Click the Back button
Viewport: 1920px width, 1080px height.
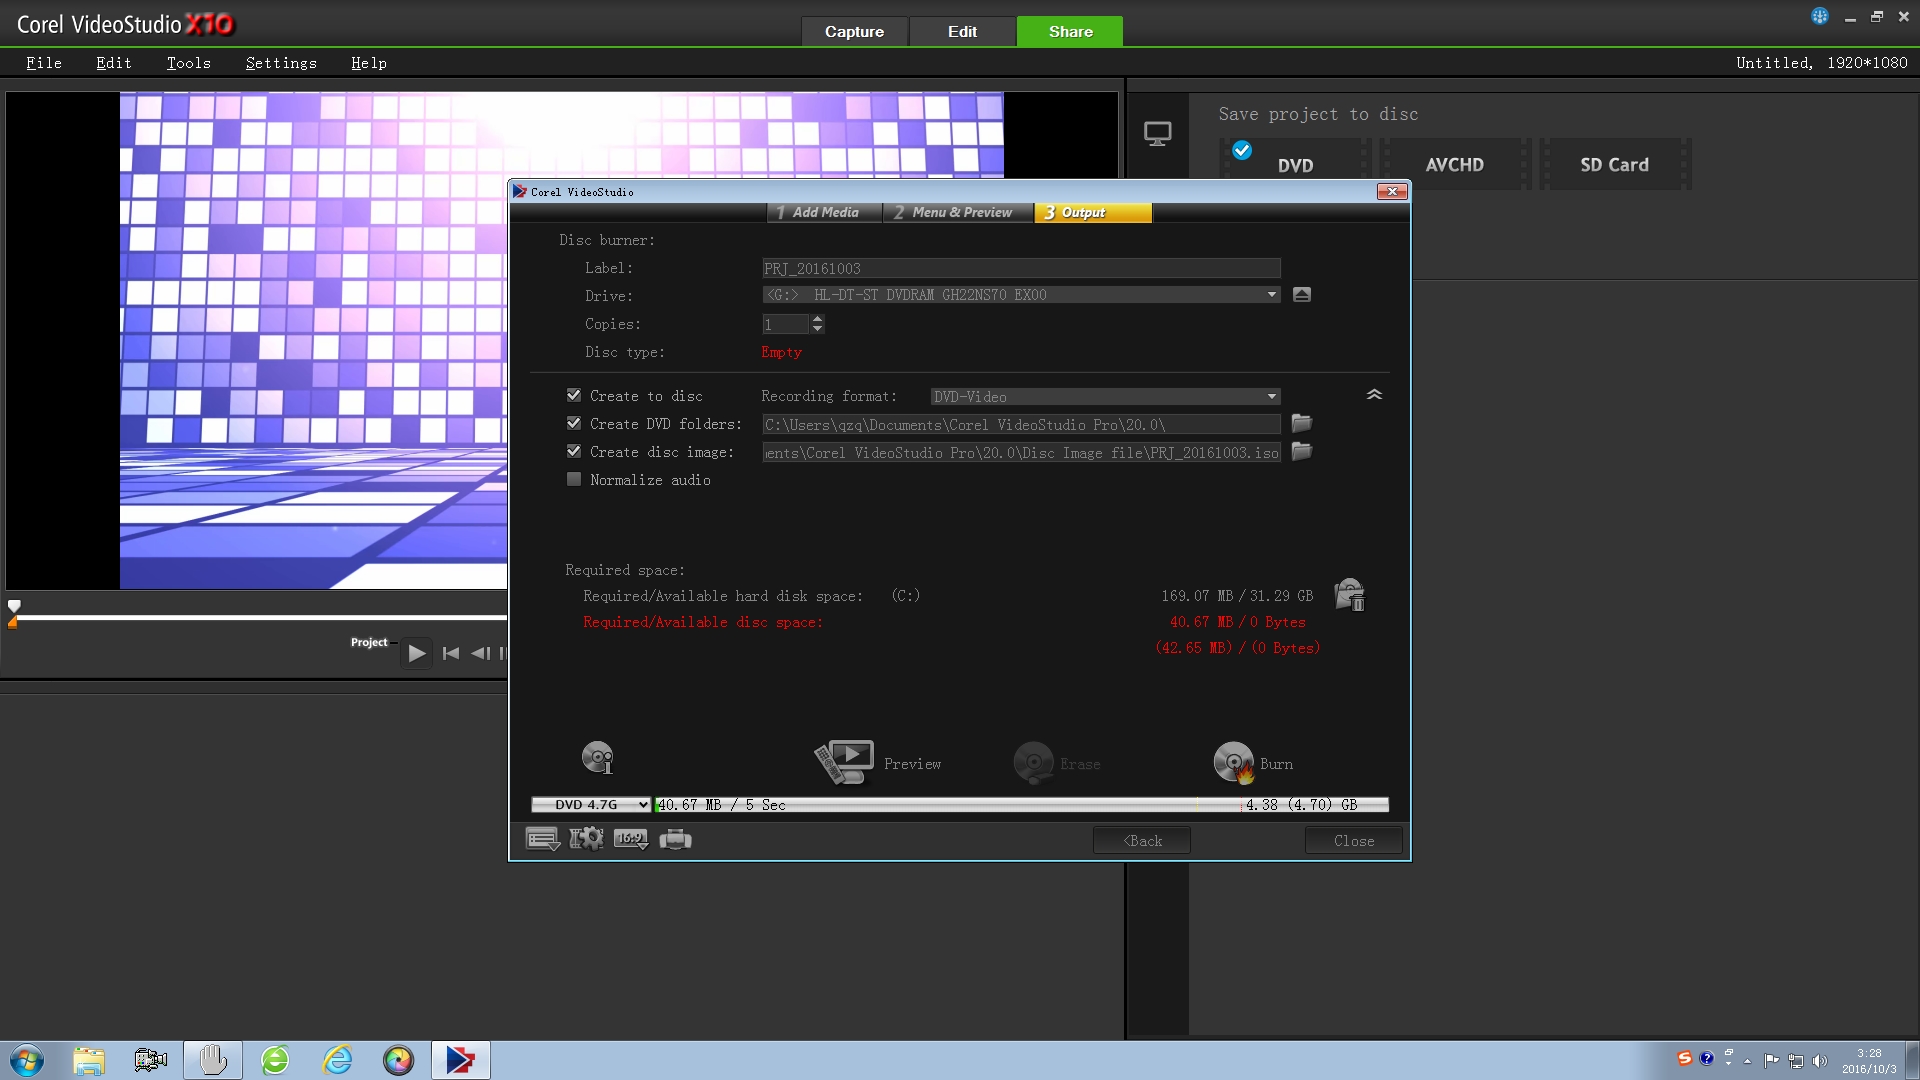click(1142, 841)
